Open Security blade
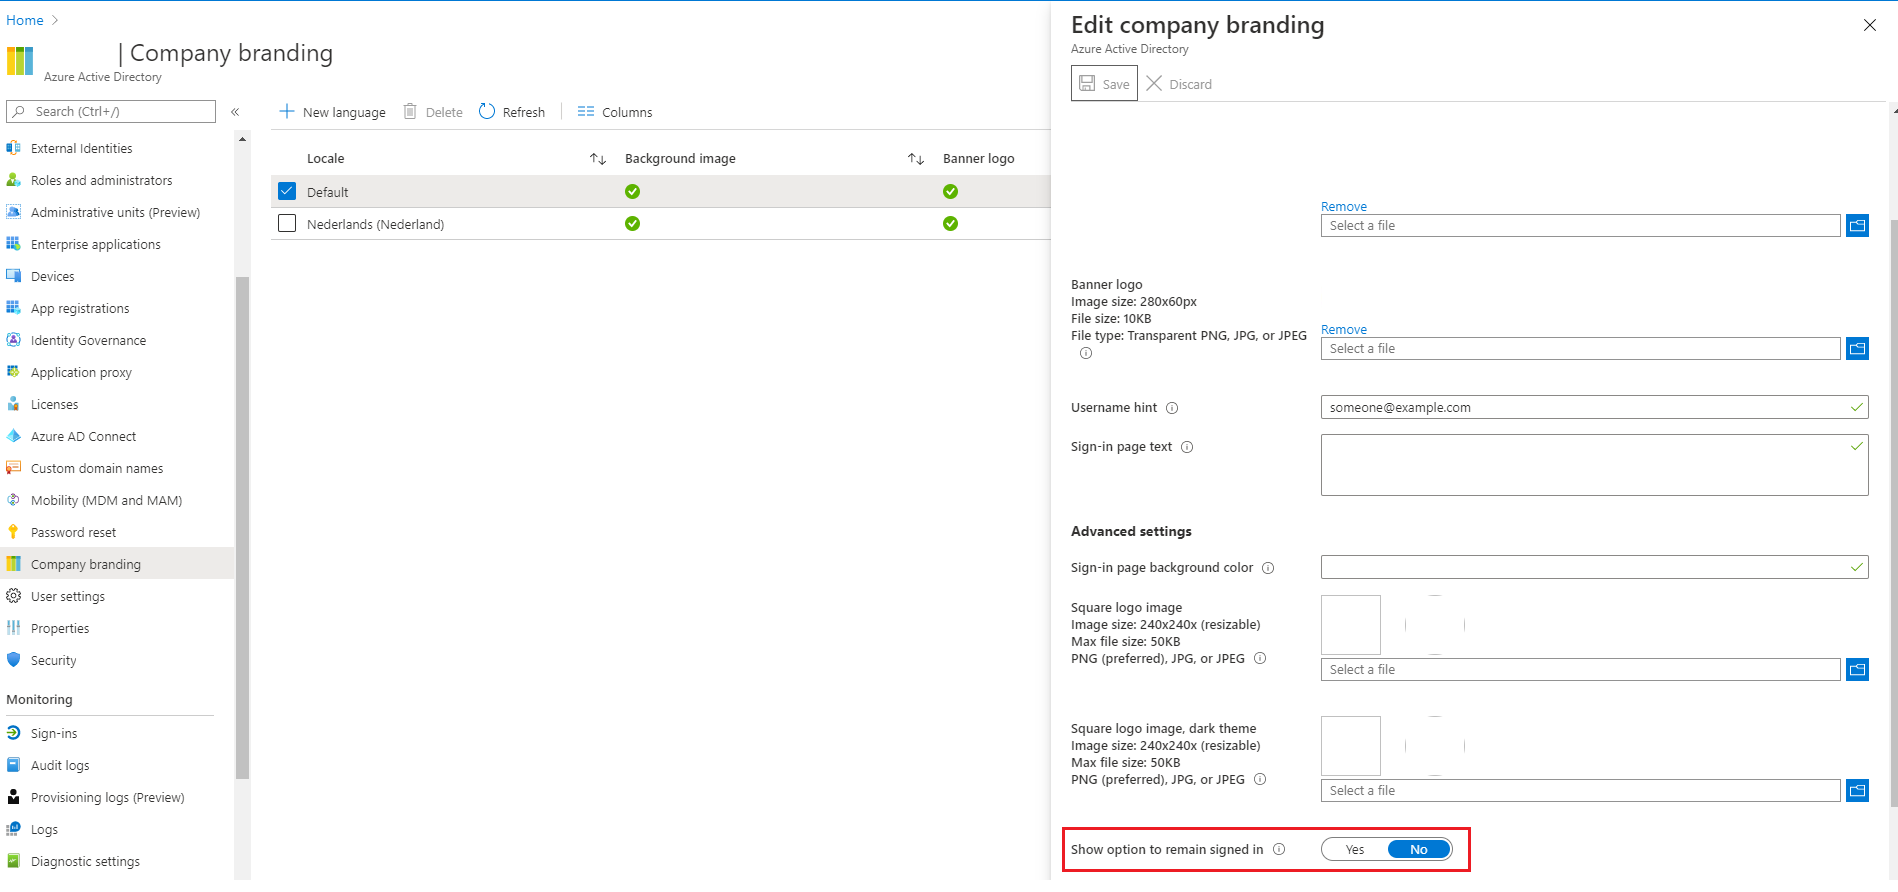 [x=53, y=660]
